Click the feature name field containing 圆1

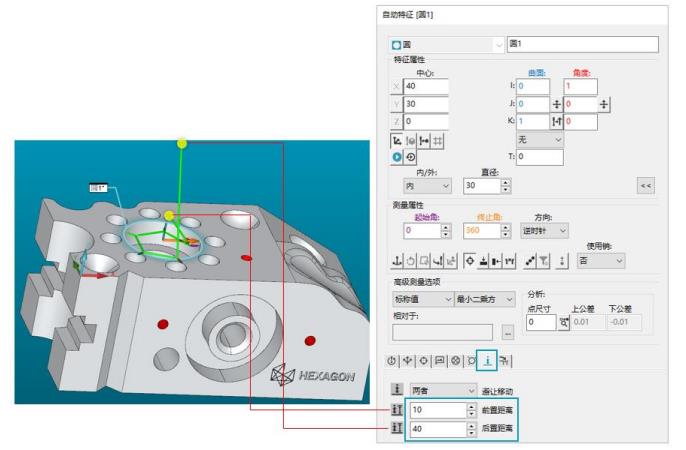pos(582,44)
